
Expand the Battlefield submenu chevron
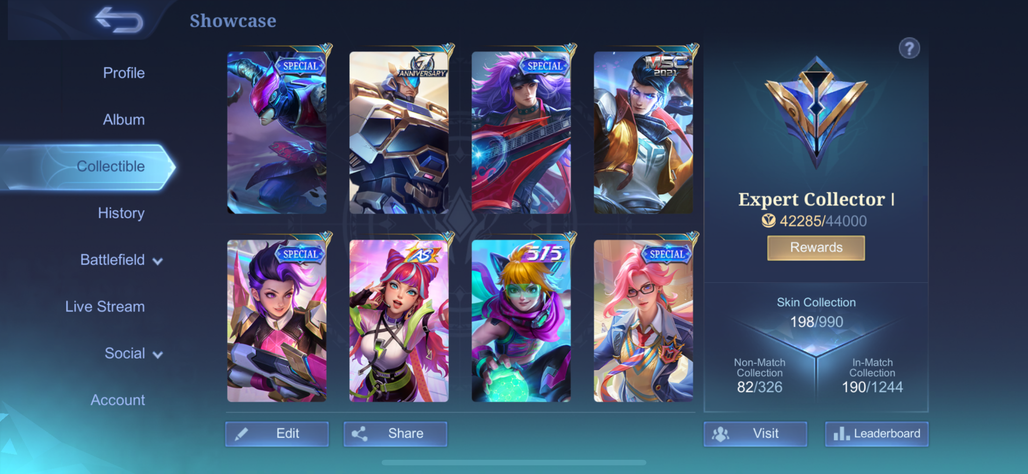point(157,261)
